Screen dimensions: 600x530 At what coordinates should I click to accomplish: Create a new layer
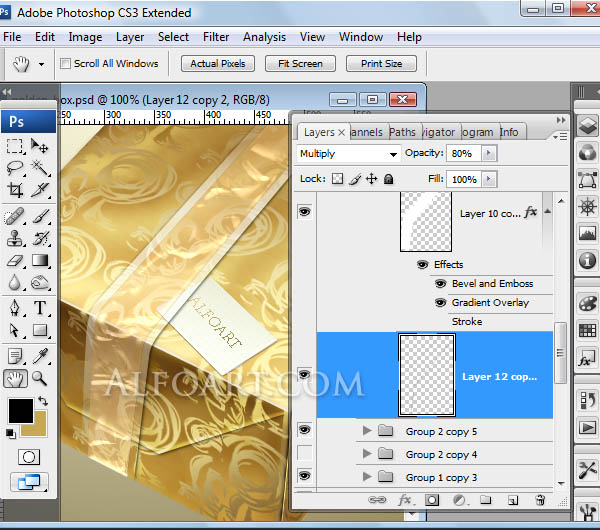513,500
